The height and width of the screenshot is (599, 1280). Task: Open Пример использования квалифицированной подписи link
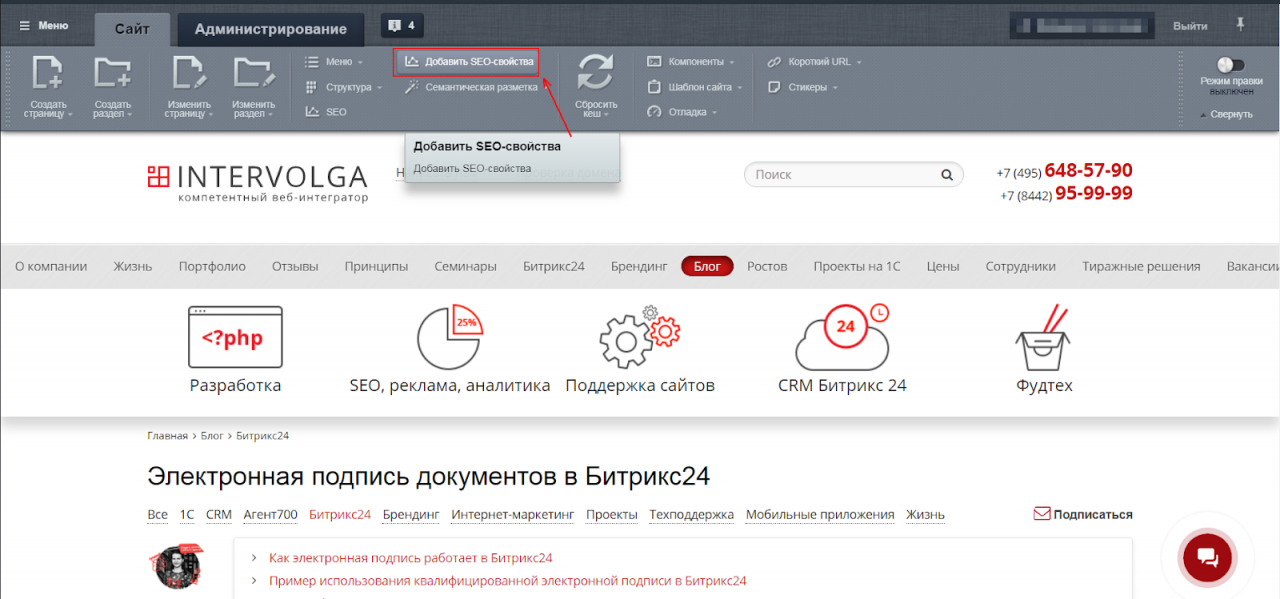coord(508,581)
